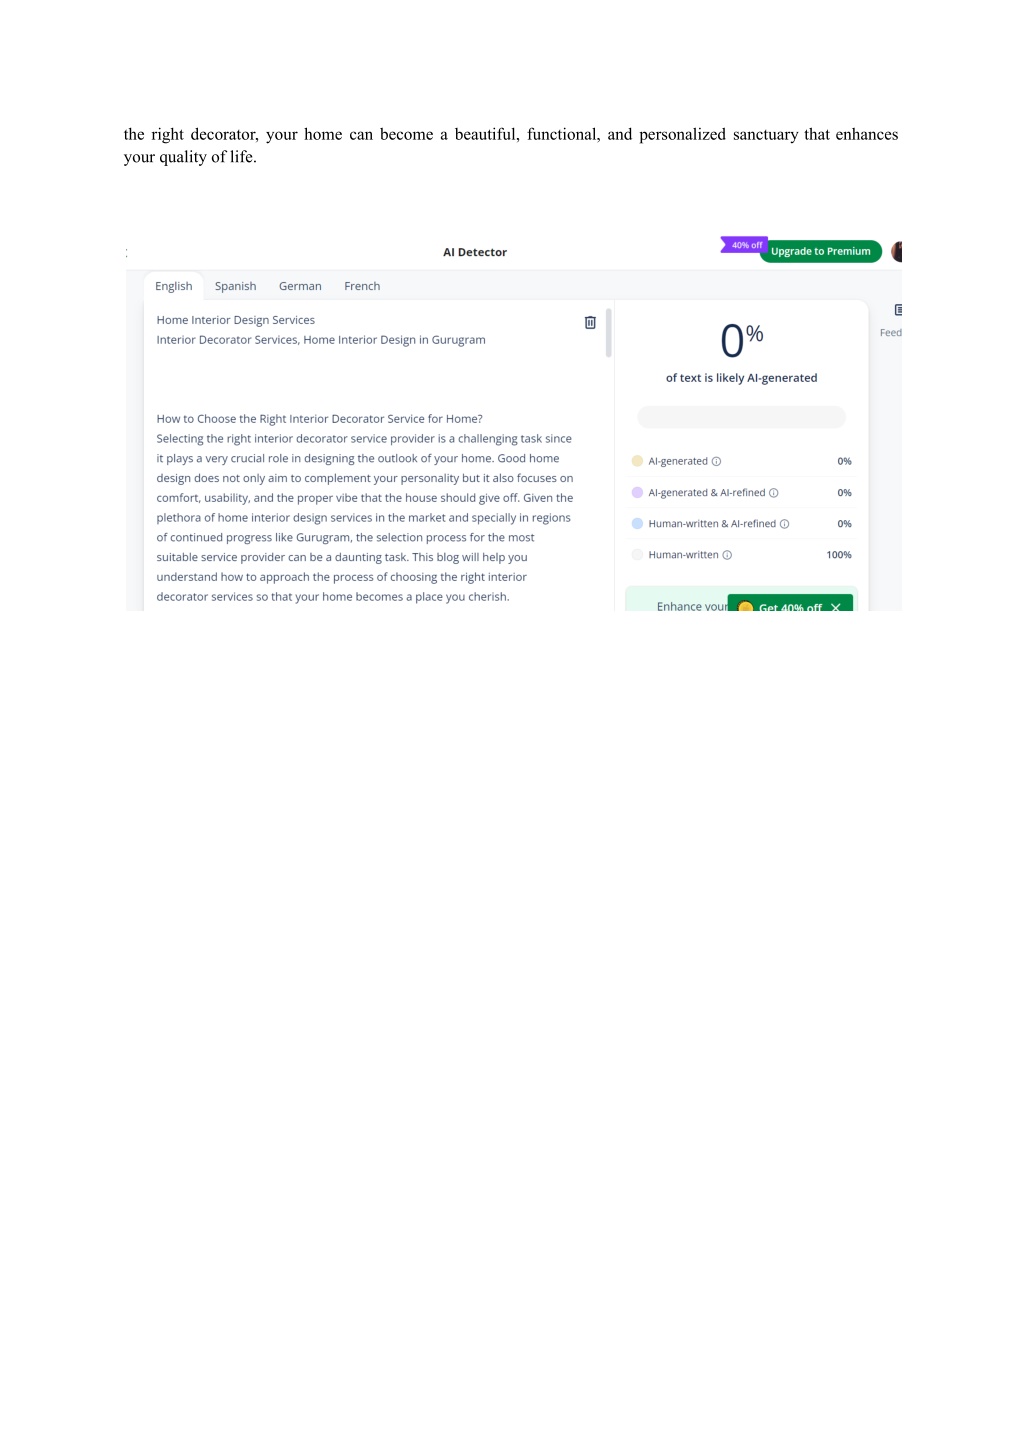This screenshot has height=1446, width=1024.
Task: Click inside the pasted text area
Action: [365, 458]
